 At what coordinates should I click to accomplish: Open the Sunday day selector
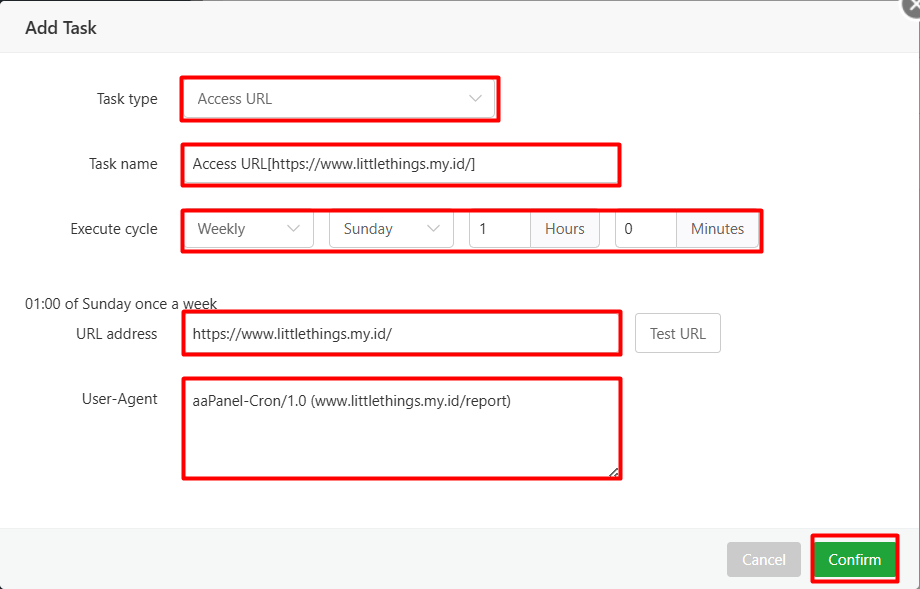click(x=380, y=229)
